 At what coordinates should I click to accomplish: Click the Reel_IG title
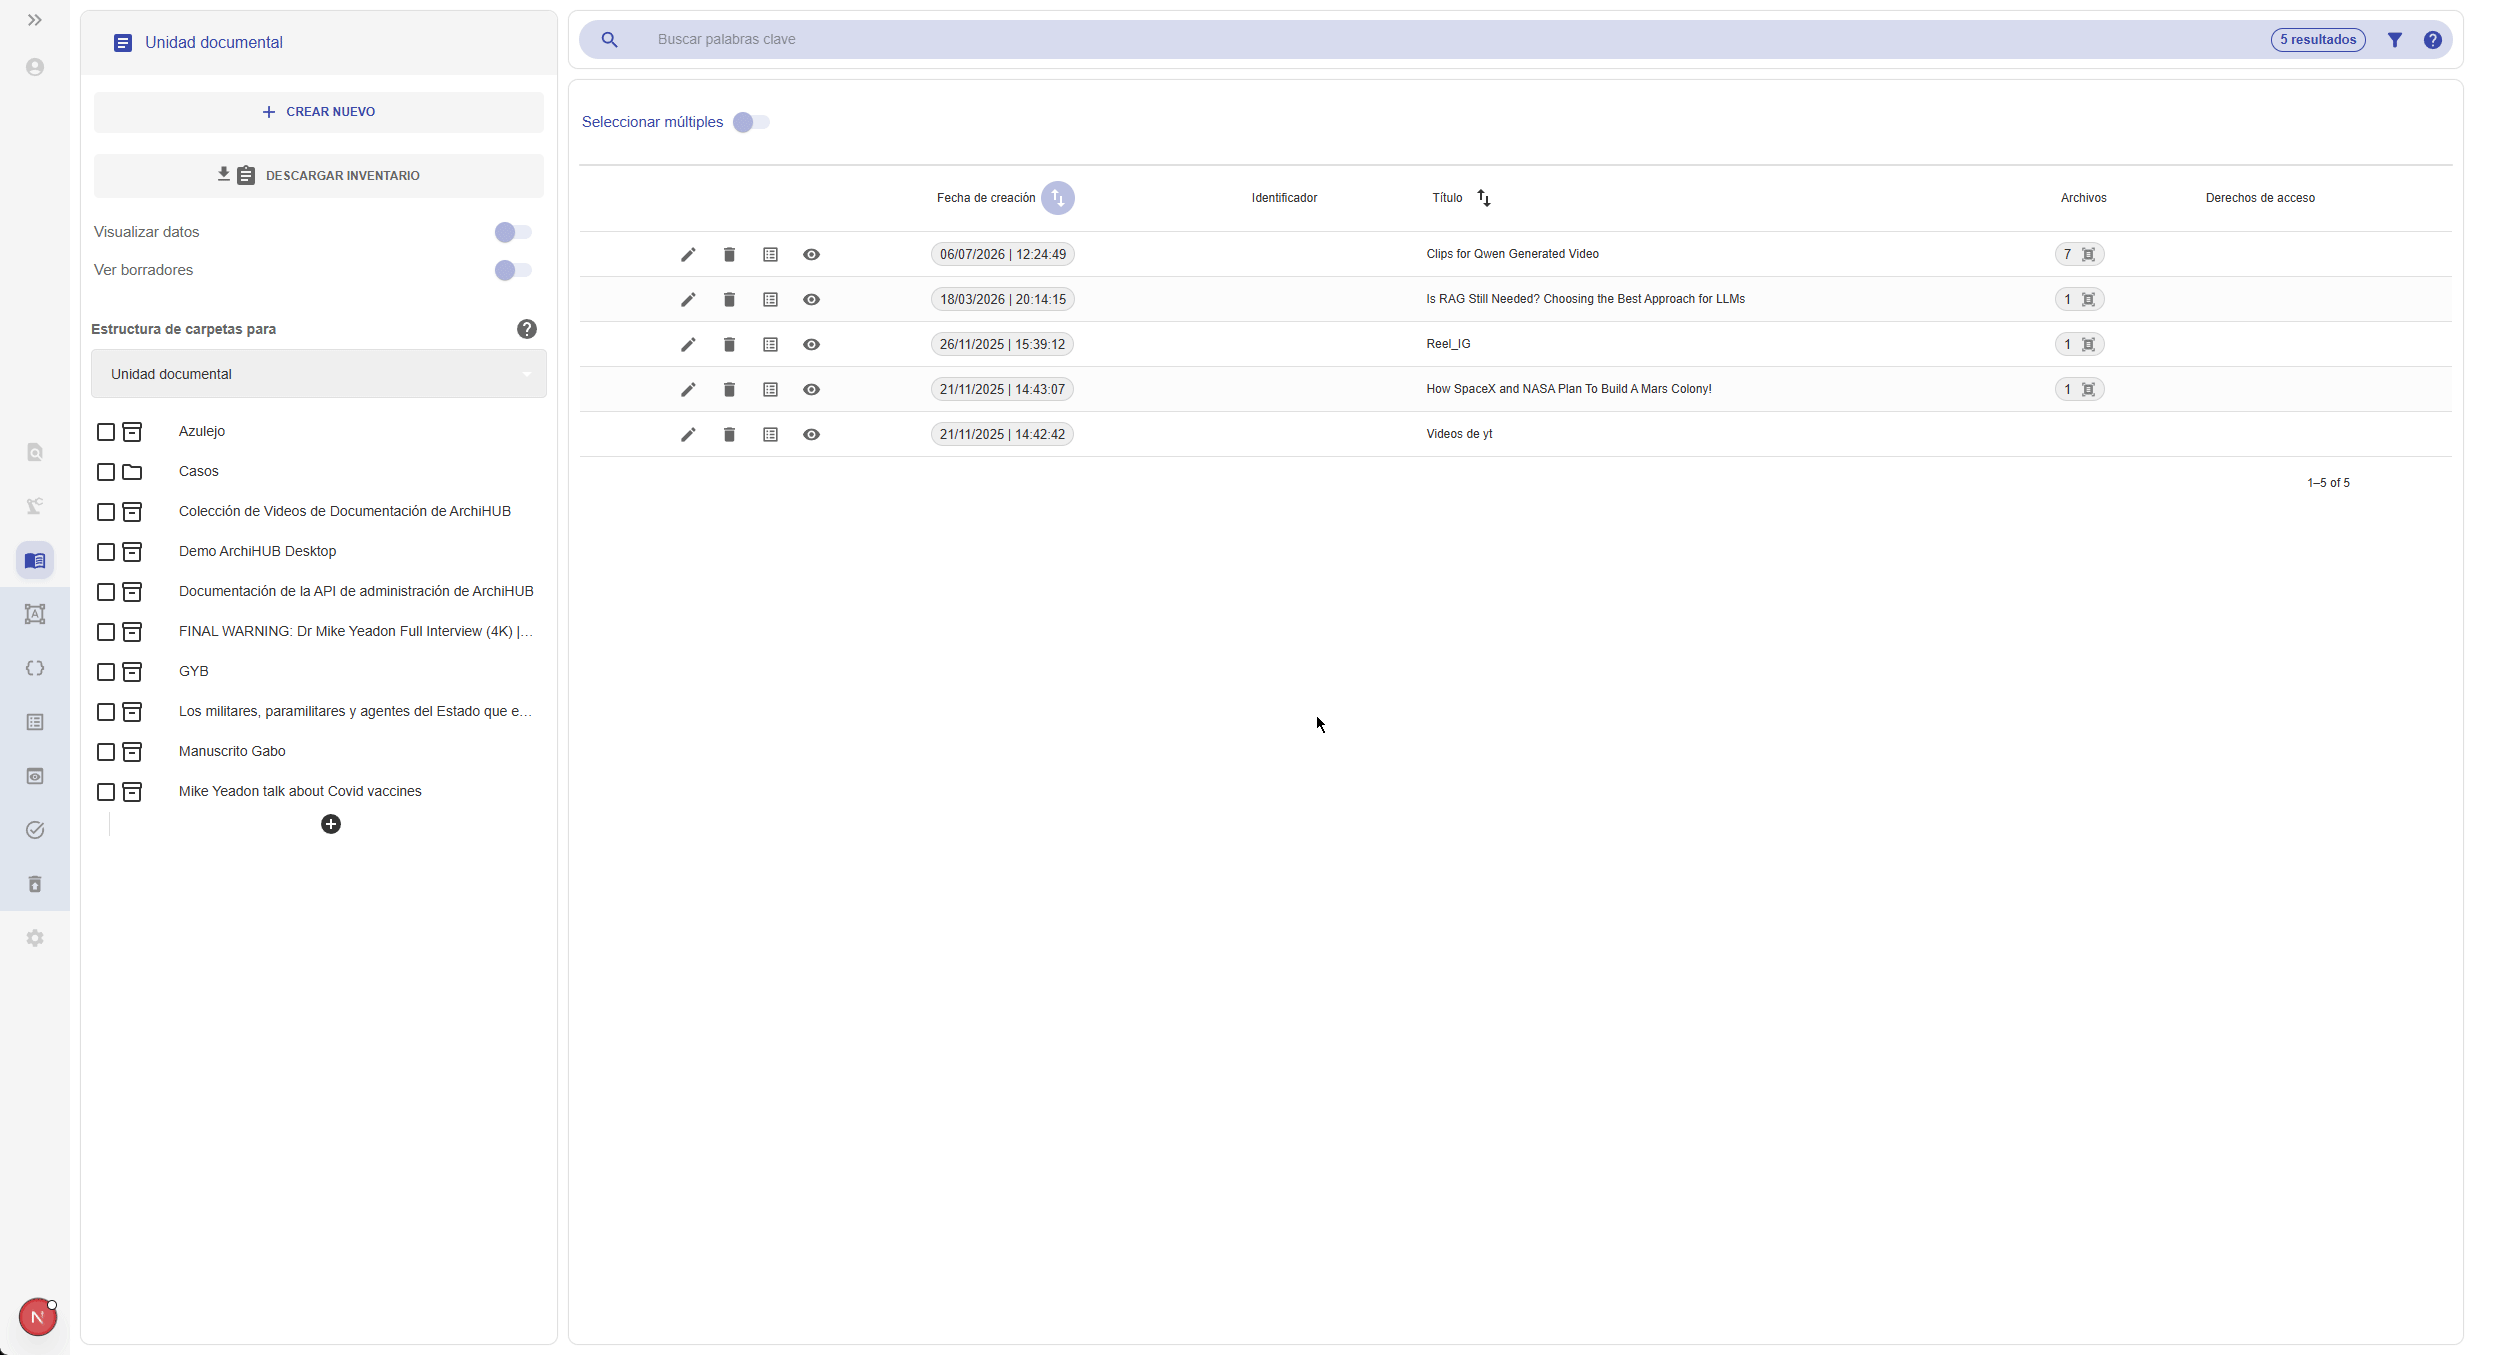pos(1448,344)
